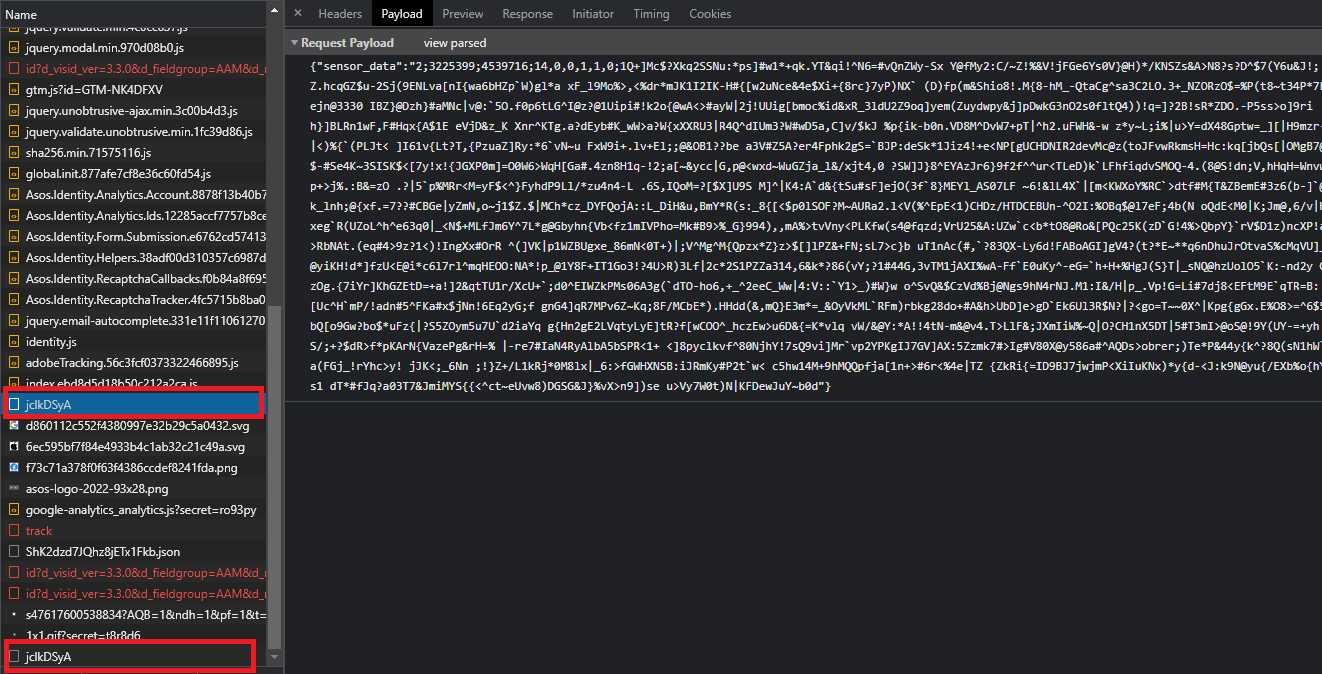This screenshot has width=1322, height=674.
Task: Click the icon beside adobeTracking.56c3fcf0373322466895.js
Action: (x=14, y=363)
